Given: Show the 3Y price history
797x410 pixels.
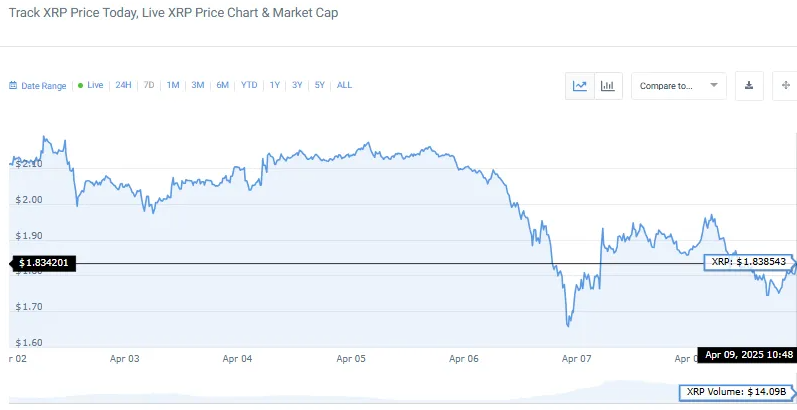Looking at the screenshot, I should [x=297, y=86].
